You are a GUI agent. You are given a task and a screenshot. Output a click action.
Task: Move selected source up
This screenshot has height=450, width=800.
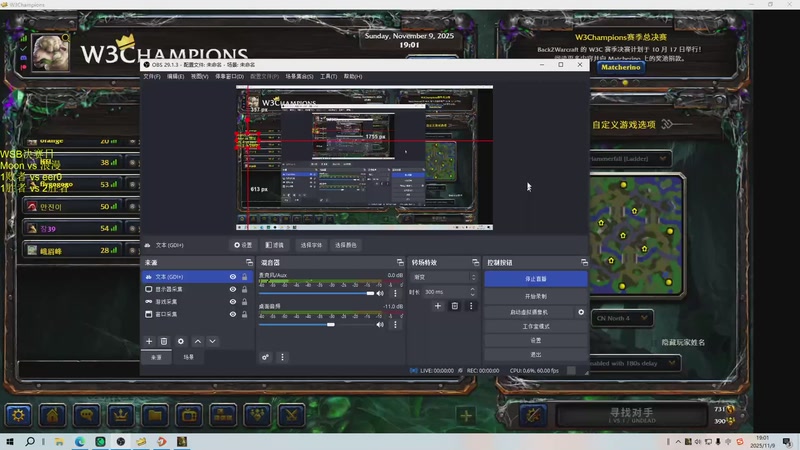point(197,341)
